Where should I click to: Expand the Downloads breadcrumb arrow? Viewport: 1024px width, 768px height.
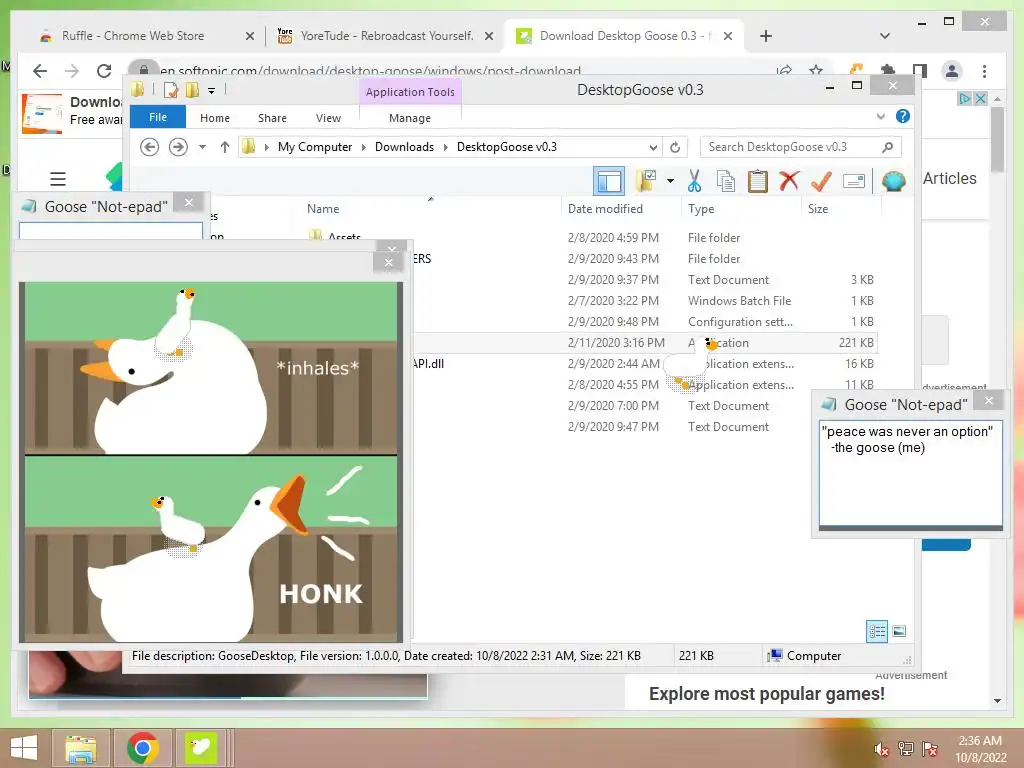click(445, 147)
